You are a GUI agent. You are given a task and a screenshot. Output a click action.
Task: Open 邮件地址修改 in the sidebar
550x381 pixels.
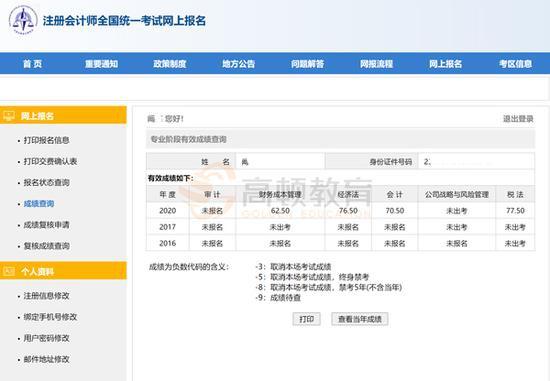[x=46, y=359]
